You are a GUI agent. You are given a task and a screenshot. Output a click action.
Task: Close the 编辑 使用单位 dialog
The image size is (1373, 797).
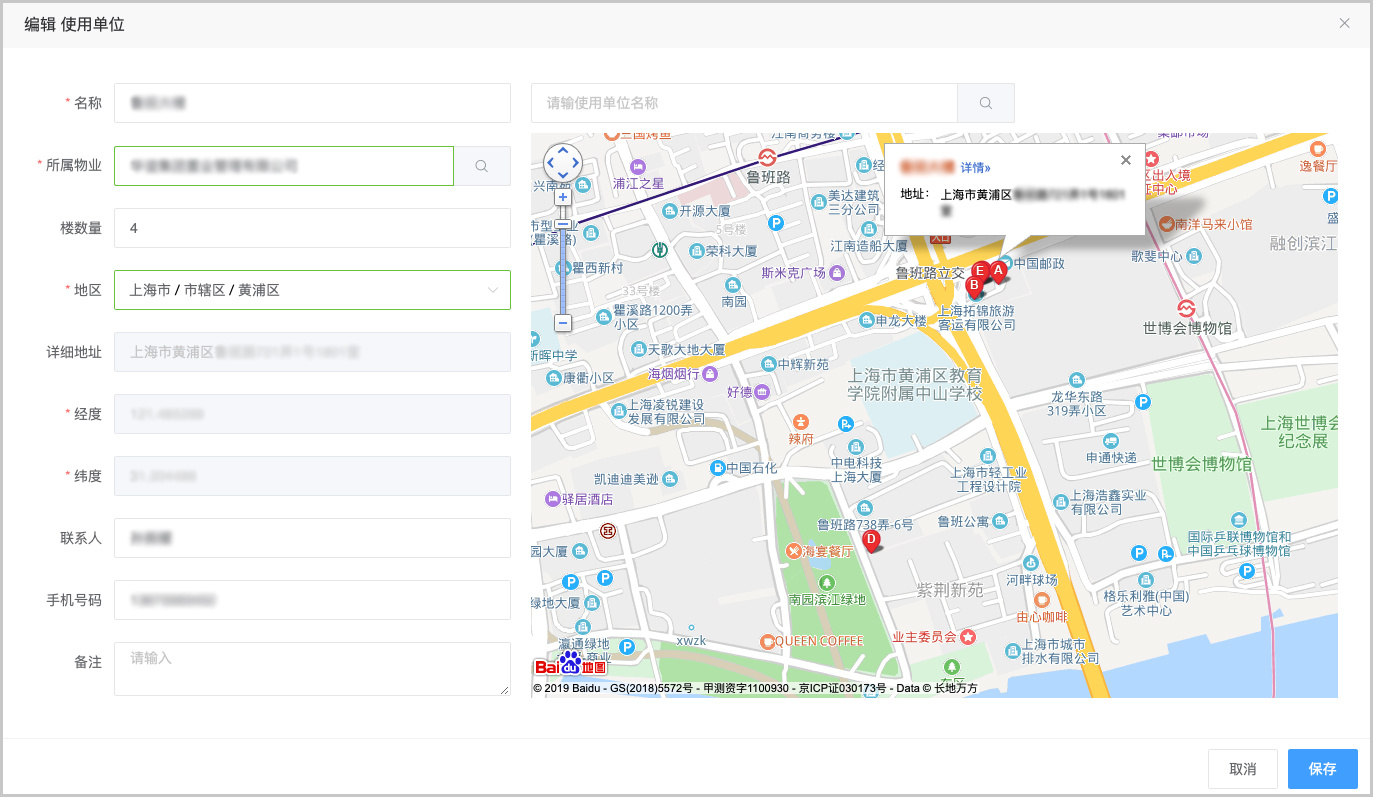[x=1345, y=23]
